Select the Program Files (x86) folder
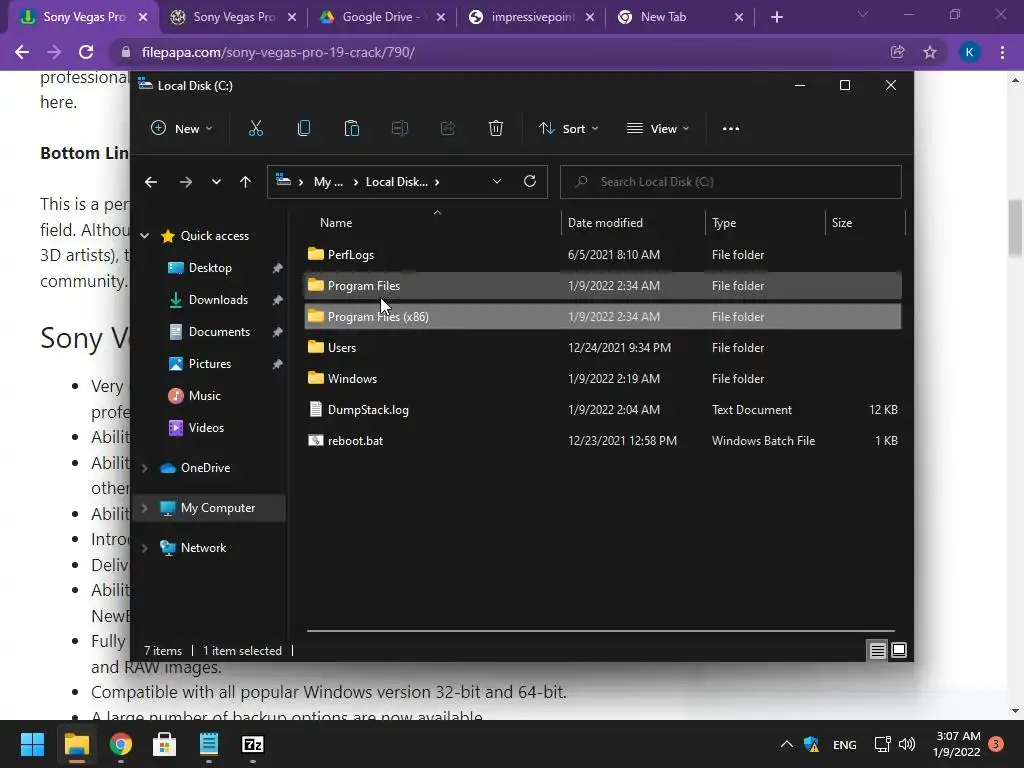Image resolution: width=1024 pixels, height=768 pixels. click(x=603, y=317)
